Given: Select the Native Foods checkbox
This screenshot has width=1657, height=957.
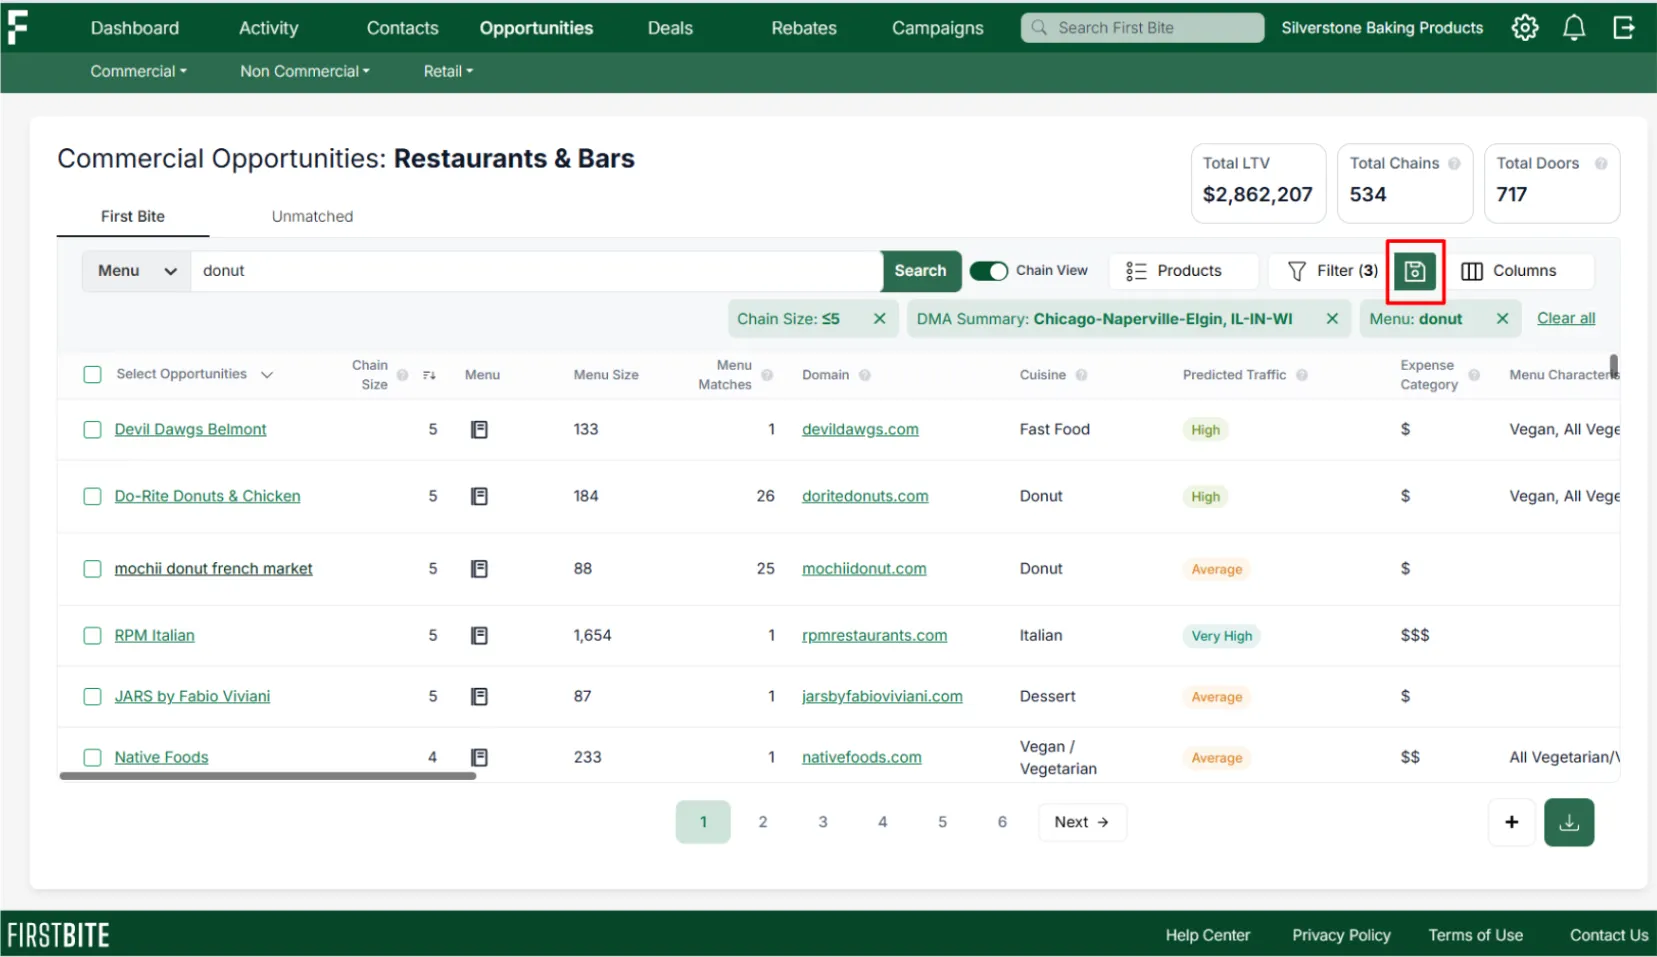Looking at the screenshot, I should pos(93,758).
